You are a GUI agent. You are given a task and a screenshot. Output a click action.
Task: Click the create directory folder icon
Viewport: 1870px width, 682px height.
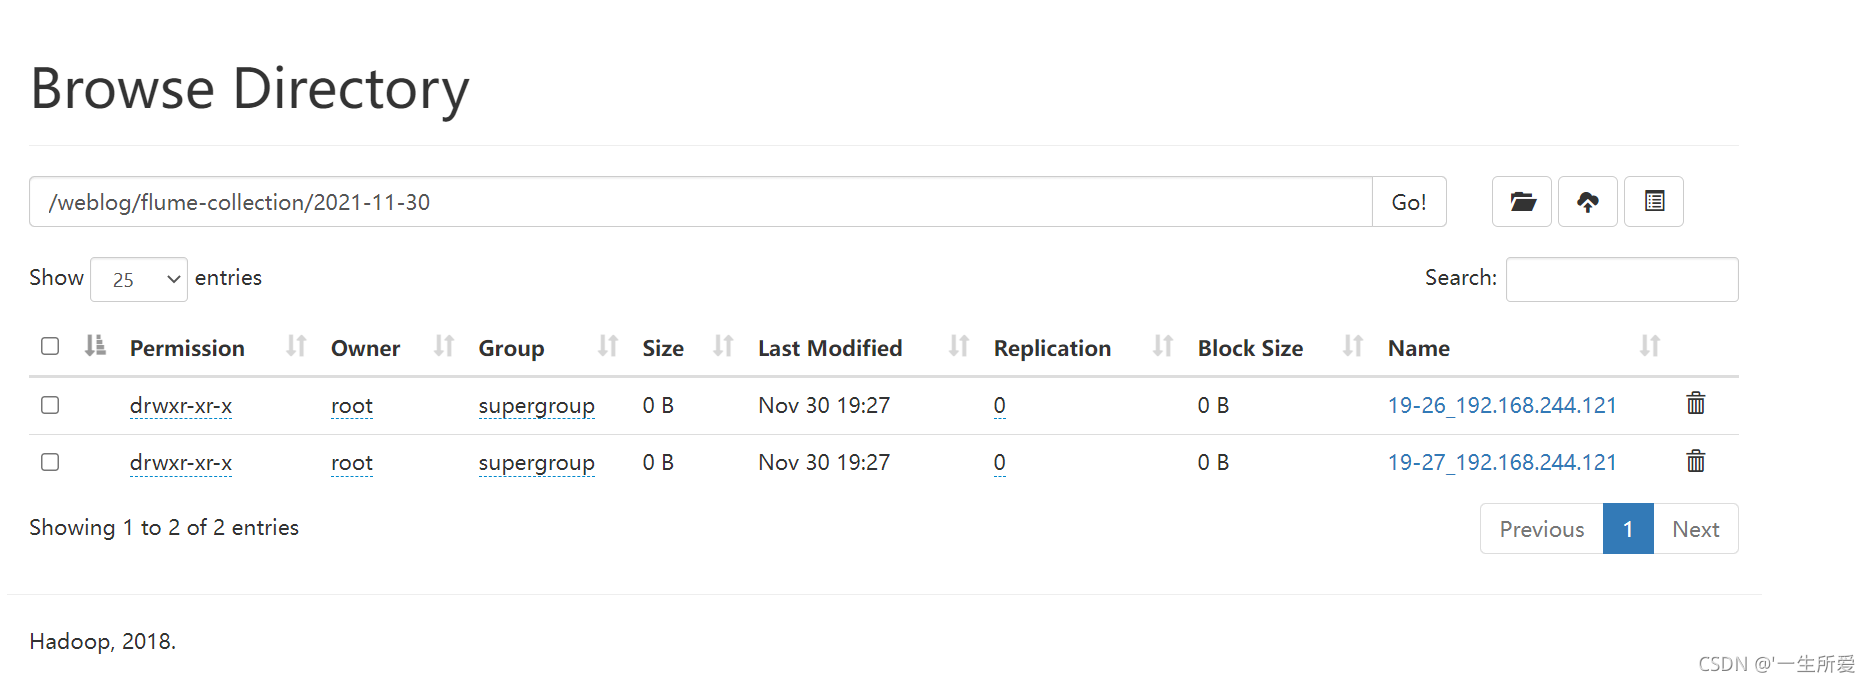pyautogui.click(x=1521, y=202)
